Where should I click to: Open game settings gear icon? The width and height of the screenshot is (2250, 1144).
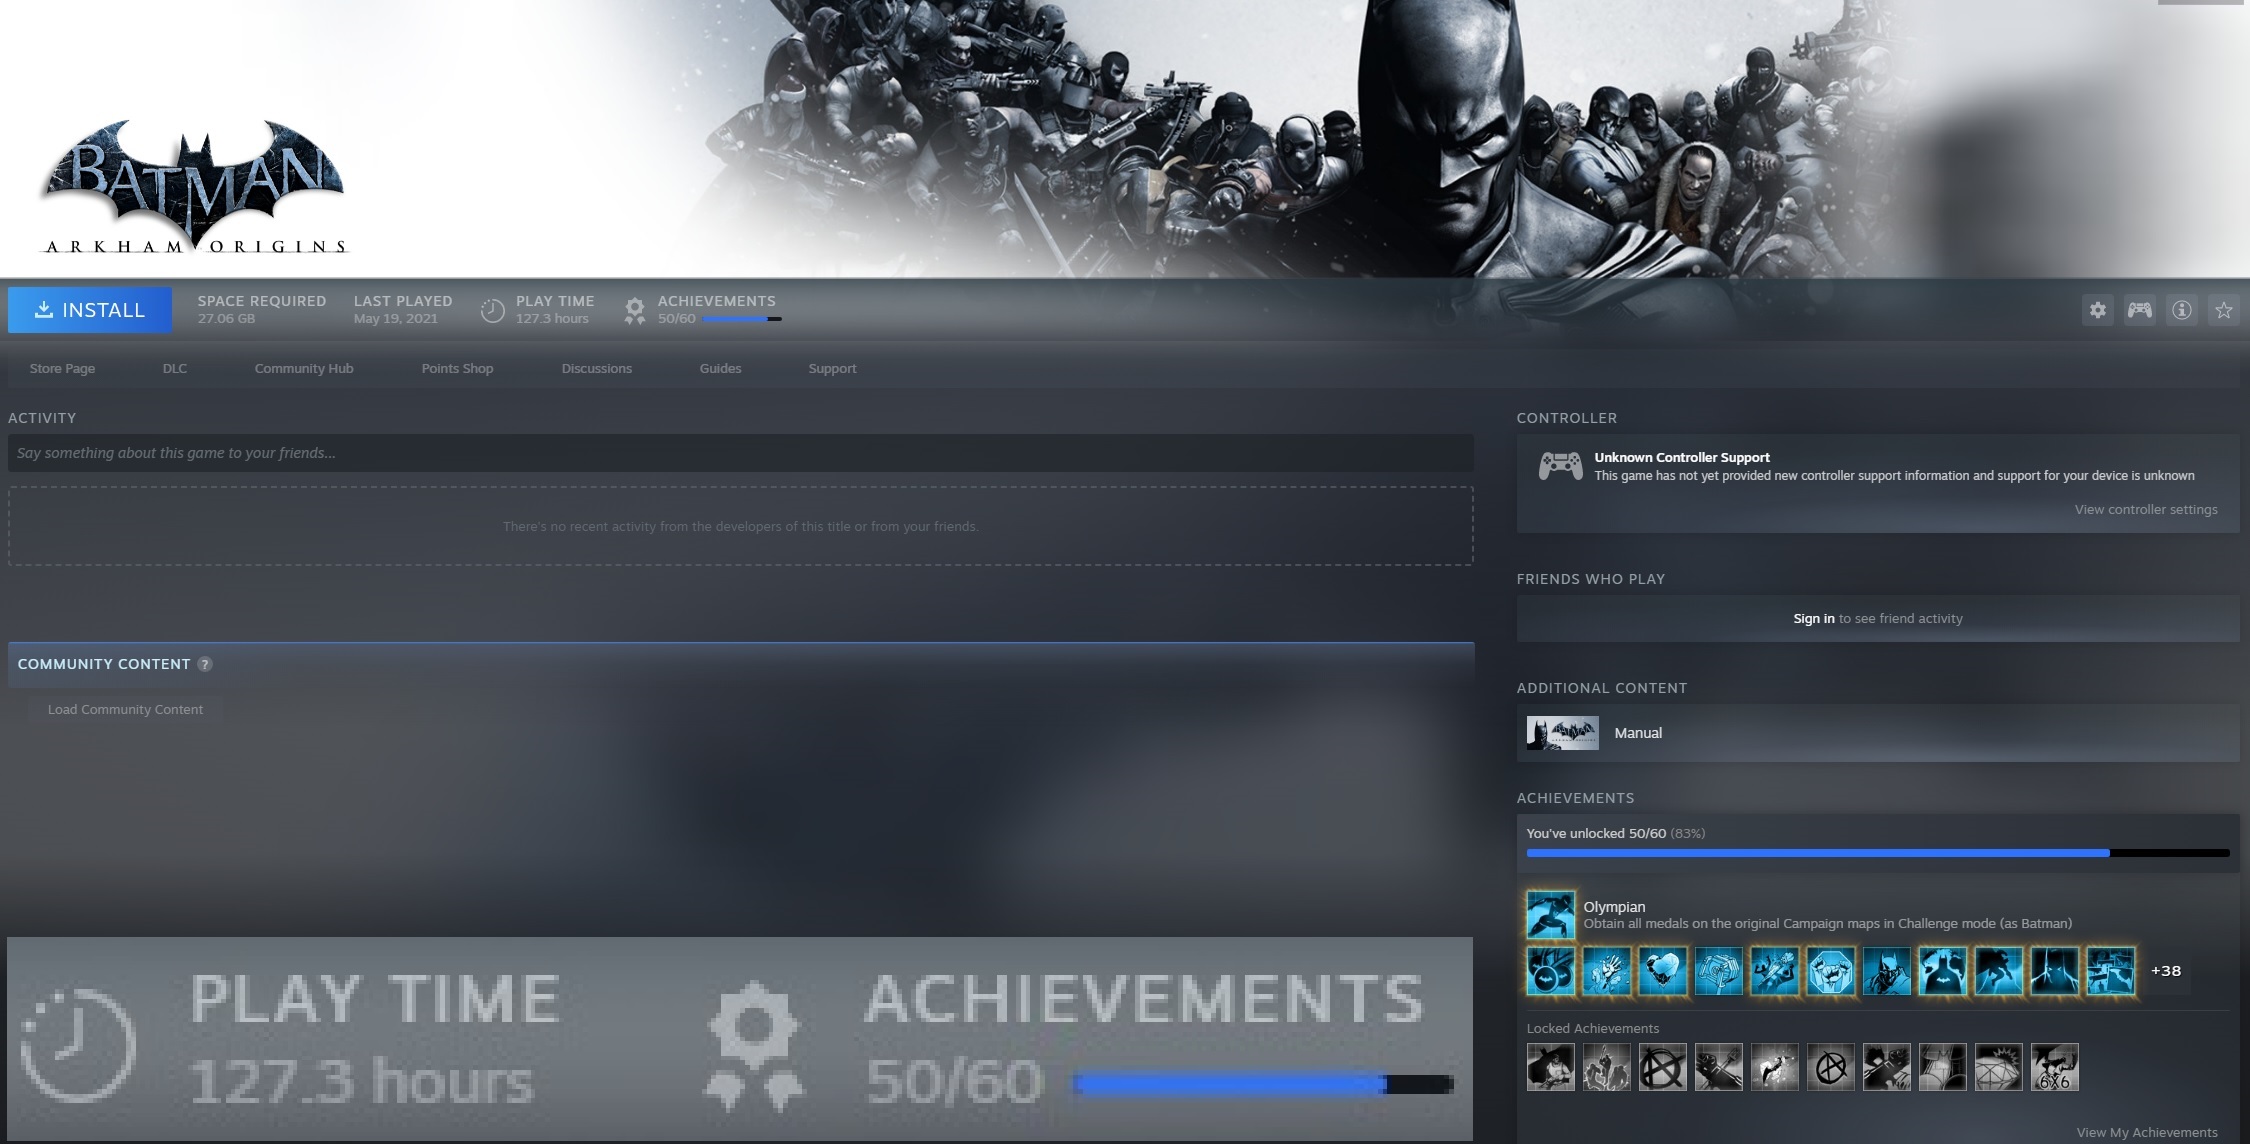tap(2097, 310)
